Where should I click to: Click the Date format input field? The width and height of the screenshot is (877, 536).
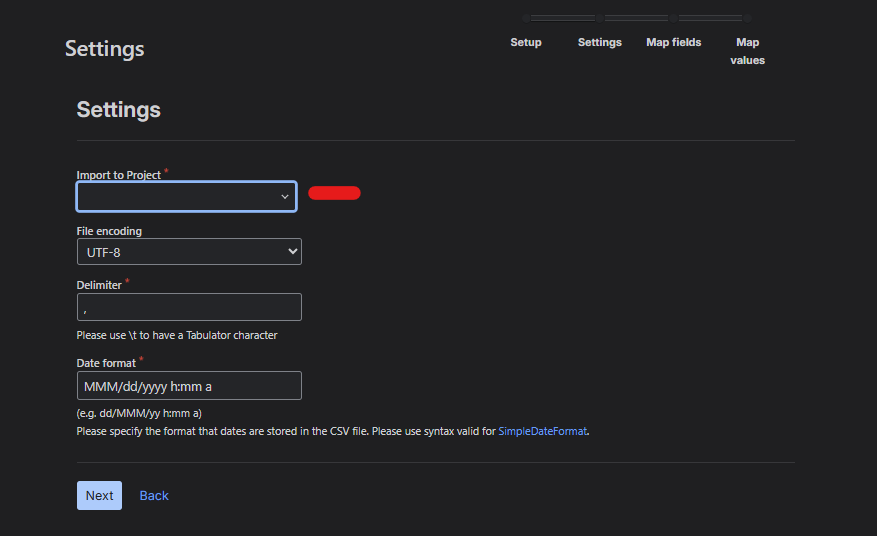[189, 385]
